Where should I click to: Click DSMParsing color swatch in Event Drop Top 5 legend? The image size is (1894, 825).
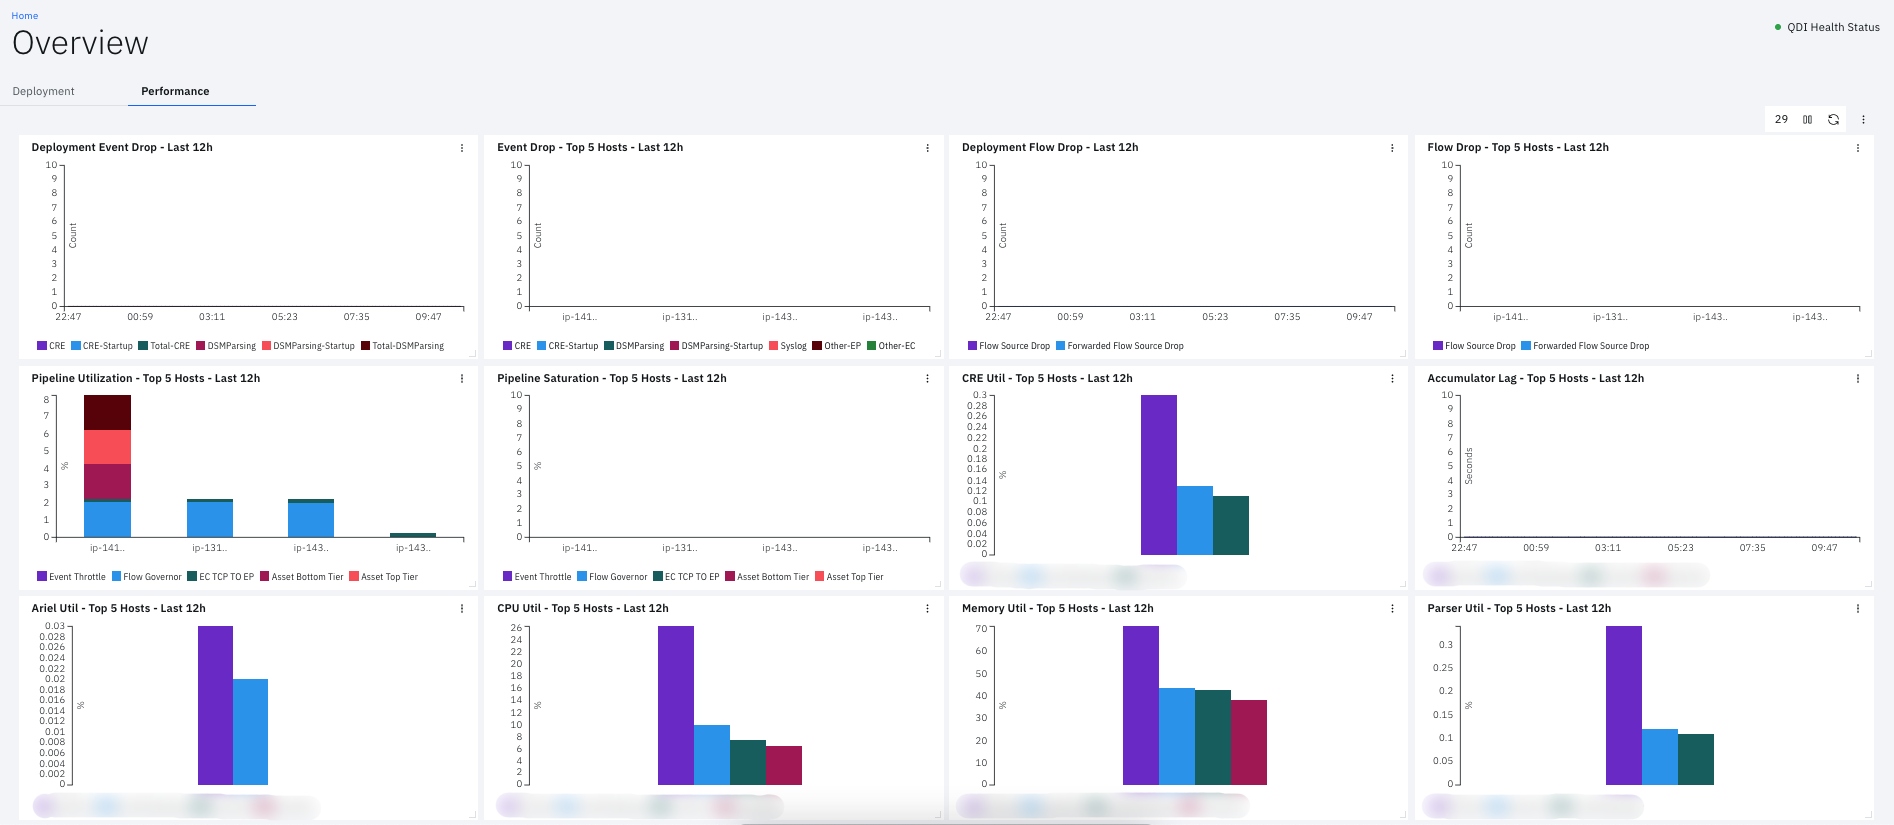(609, 346)
